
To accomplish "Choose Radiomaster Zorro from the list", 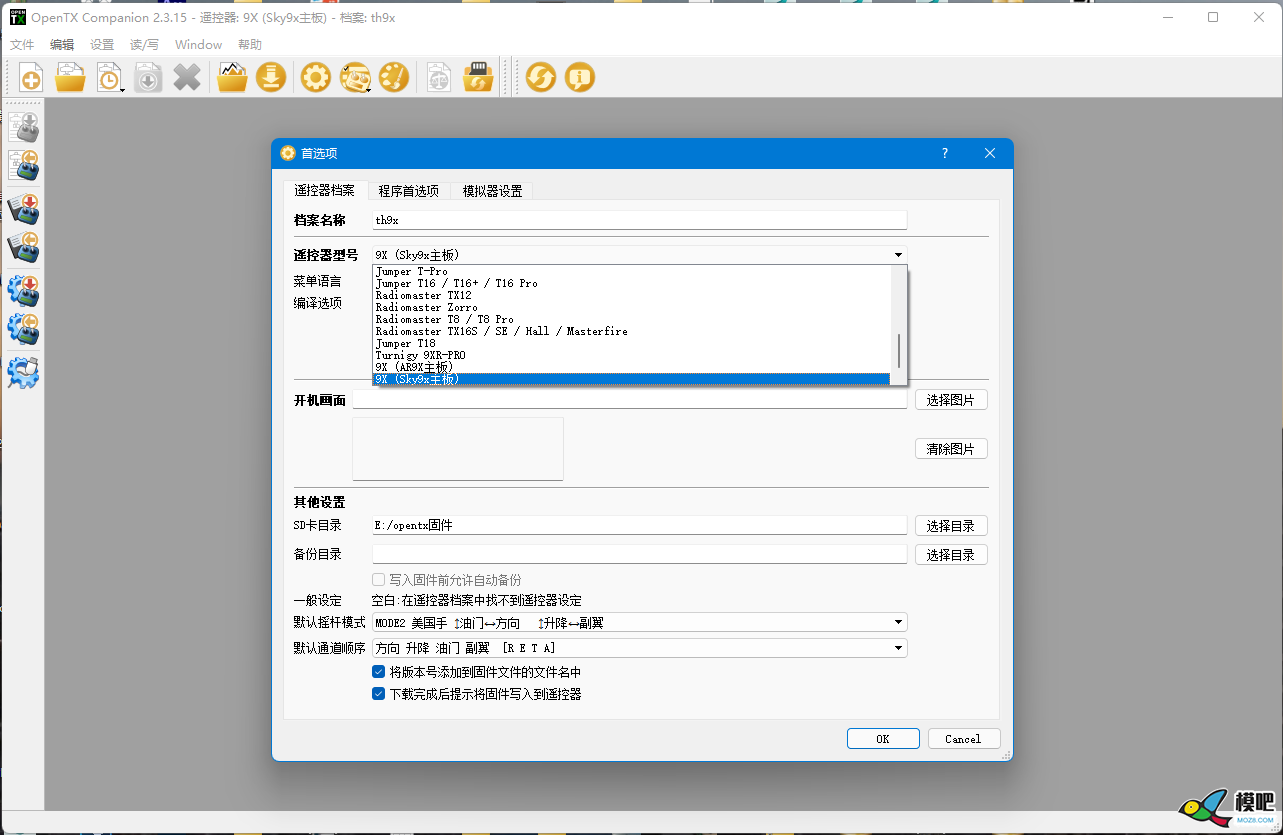I will pyautogui.click(x=631, y=307).
